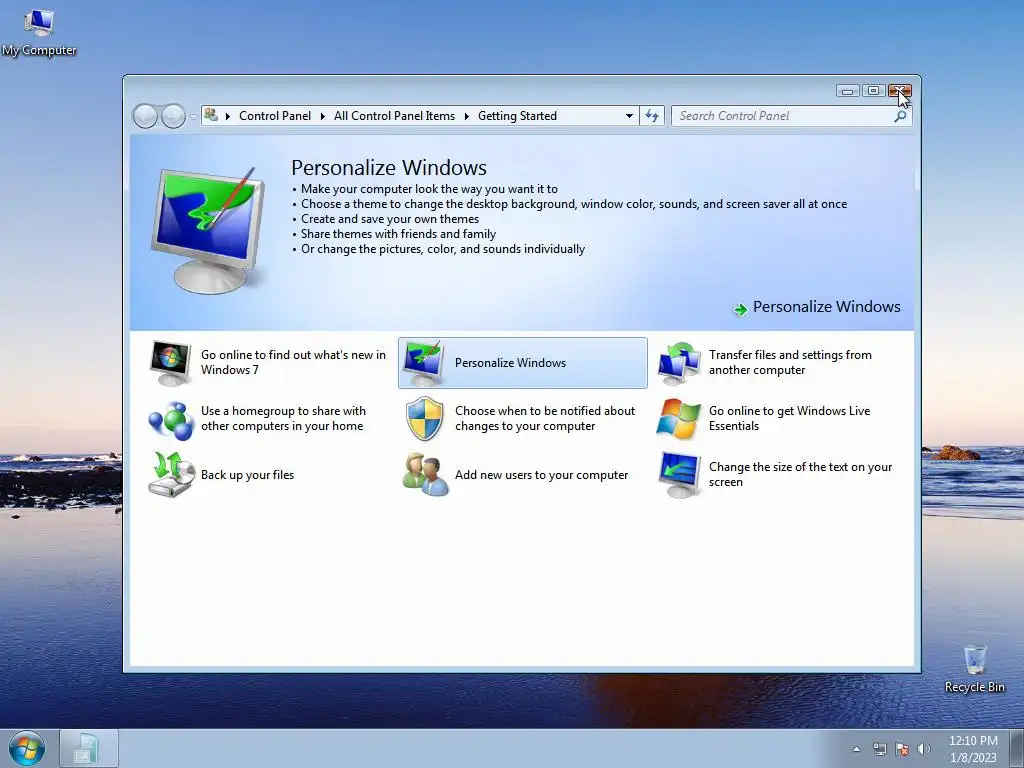
Task: Click the pinned taskbar Control Panel window button
Action: pos(89,748)
